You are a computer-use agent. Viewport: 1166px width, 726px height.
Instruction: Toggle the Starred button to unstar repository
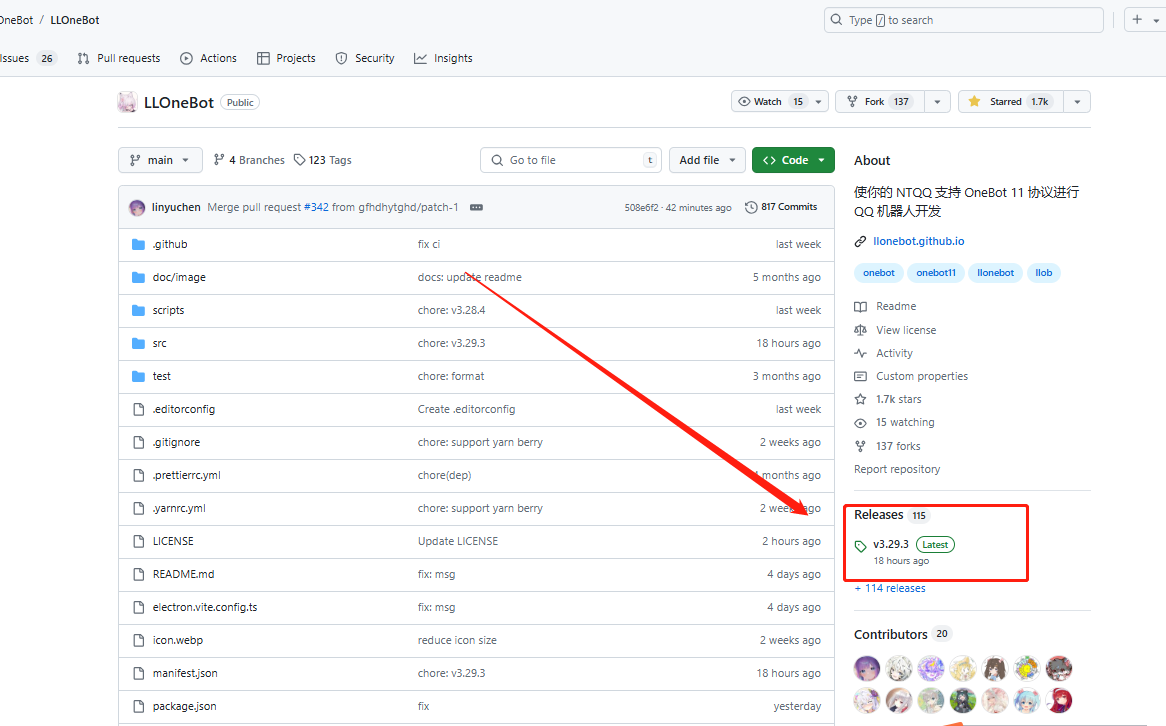click(x=1010, y=102)
